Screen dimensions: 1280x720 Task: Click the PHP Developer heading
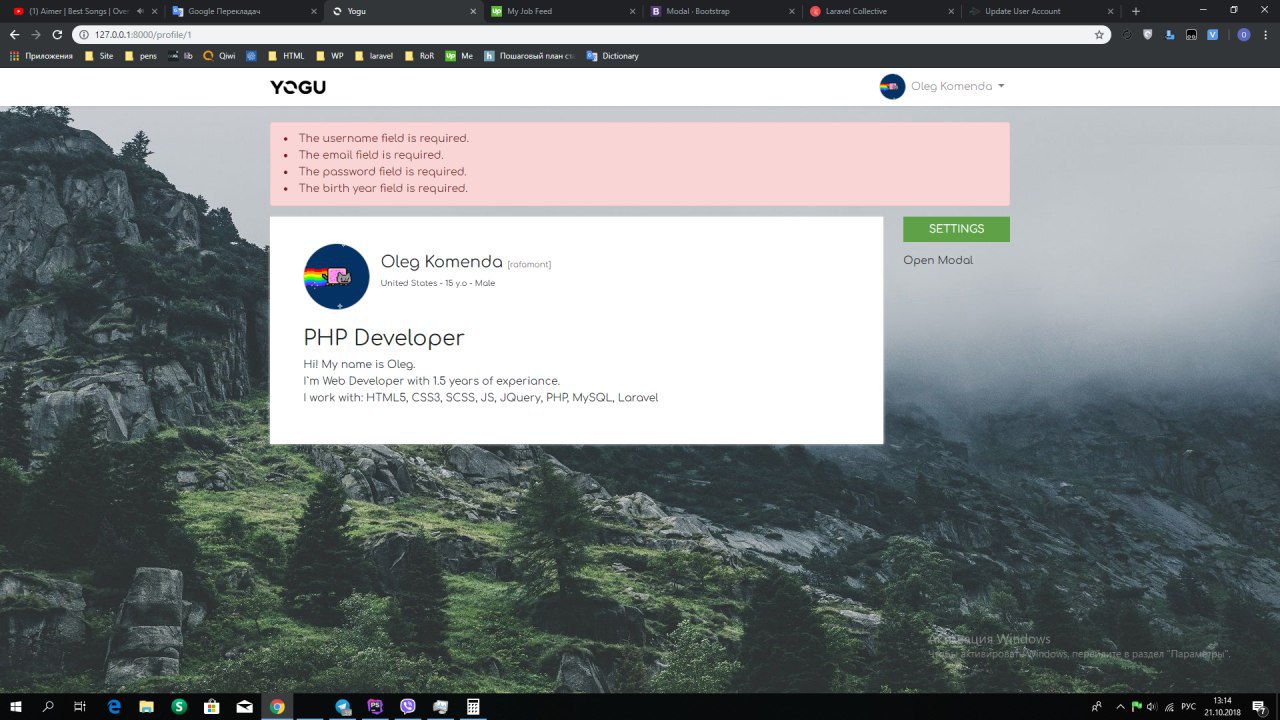(384, 338)
